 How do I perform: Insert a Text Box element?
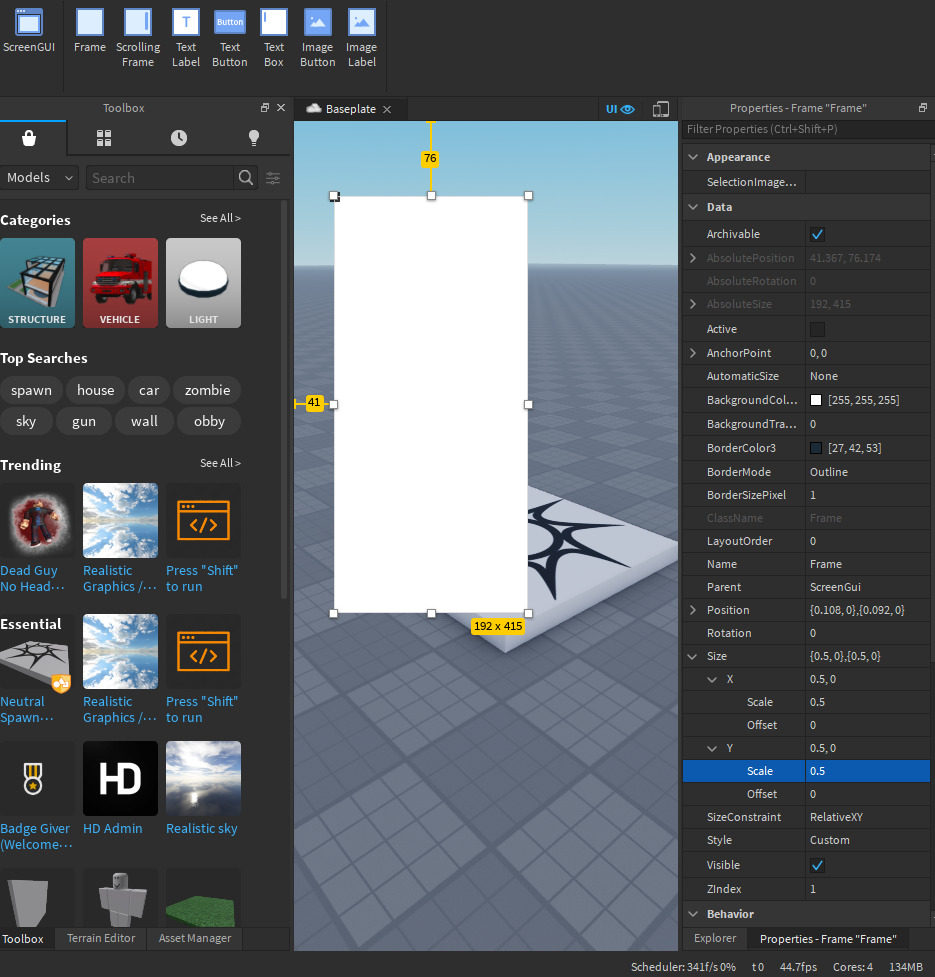[273, 38]
